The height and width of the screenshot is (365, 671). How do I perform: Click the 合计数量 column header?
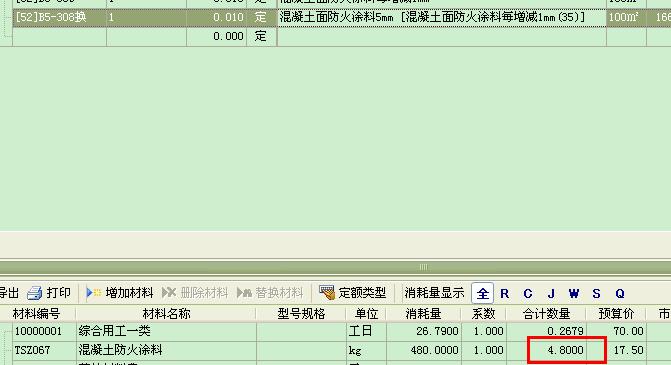(546, 314)
